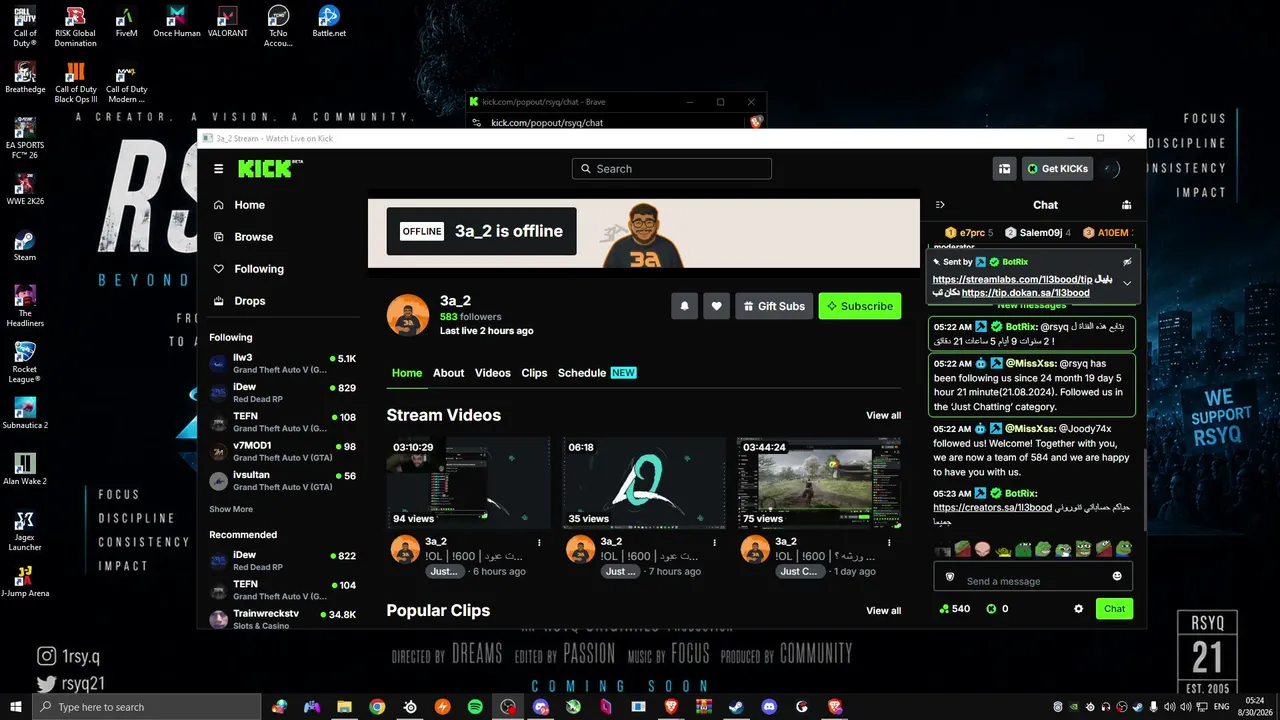This screenshot has height=720, width=1280.
Task: Send message with the Chat button
Action: pos(1114,609)
